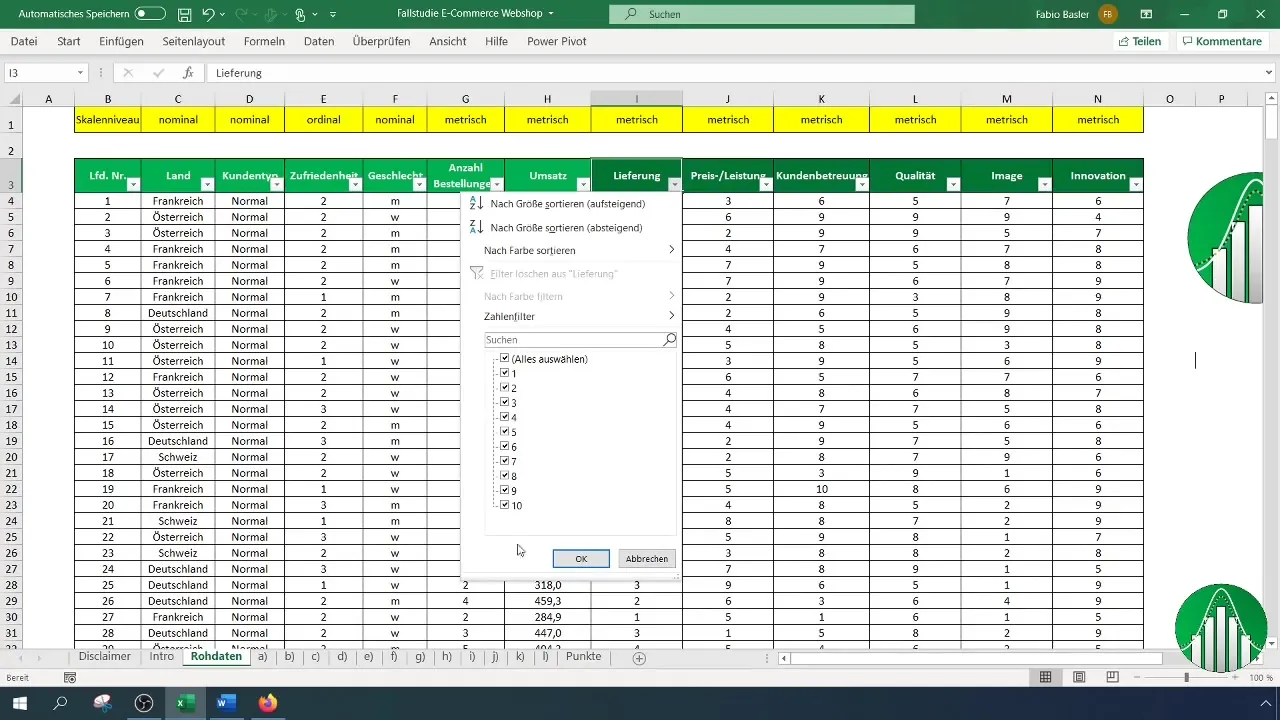The width and height of the screenshot is (1280, 720).
Task: Open Windows taskbar search
Action: pyautogui.click(x=61, y=703)
